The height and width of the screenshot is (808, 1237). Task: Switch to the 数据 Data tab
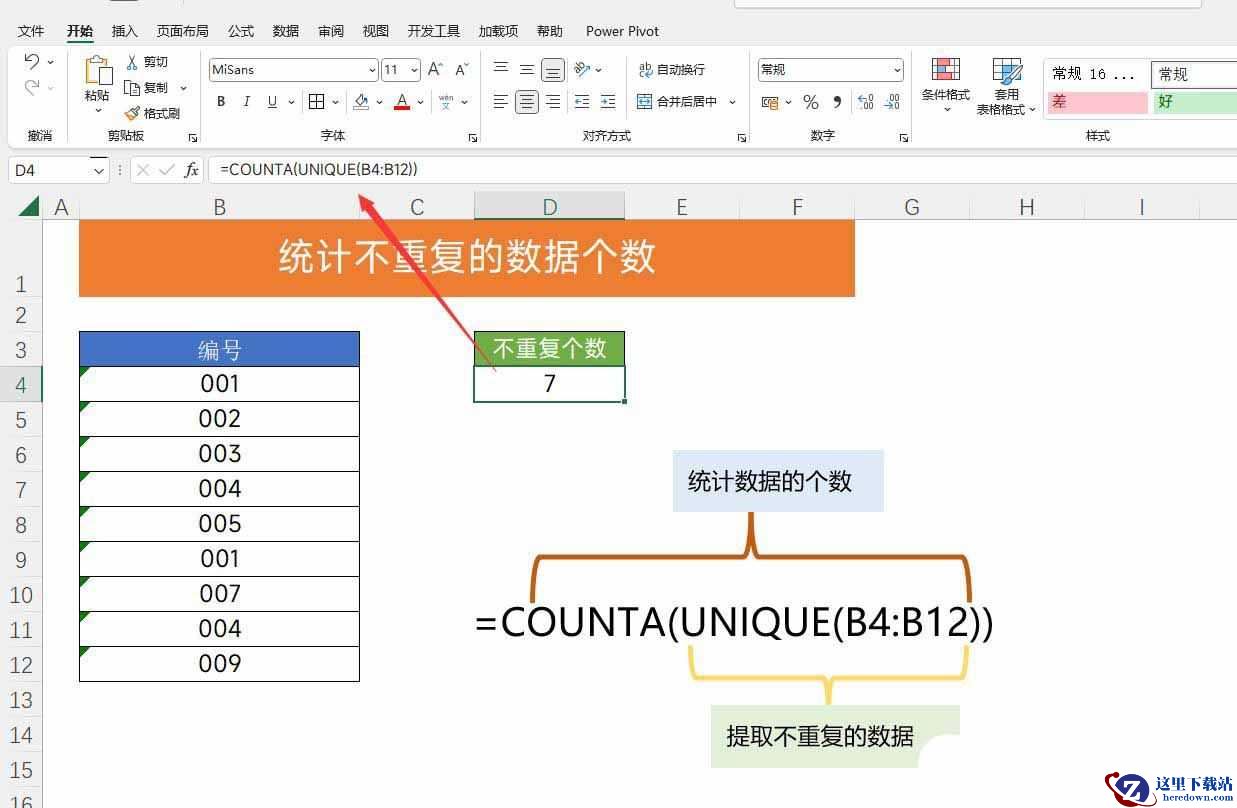(x=286, y=32)
